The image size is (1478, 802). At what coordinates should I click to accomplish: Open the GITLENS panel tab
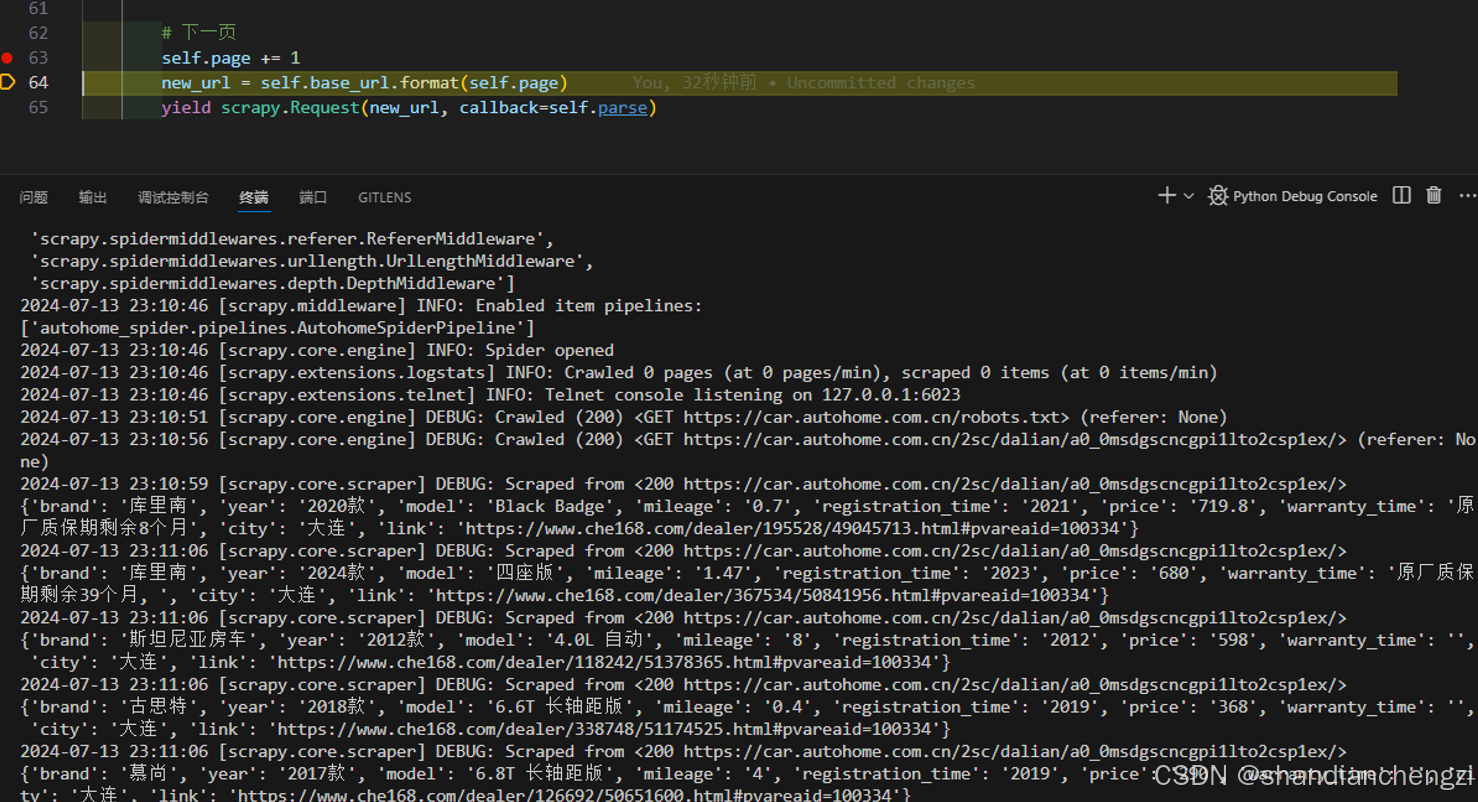click(x=385, y=197)
